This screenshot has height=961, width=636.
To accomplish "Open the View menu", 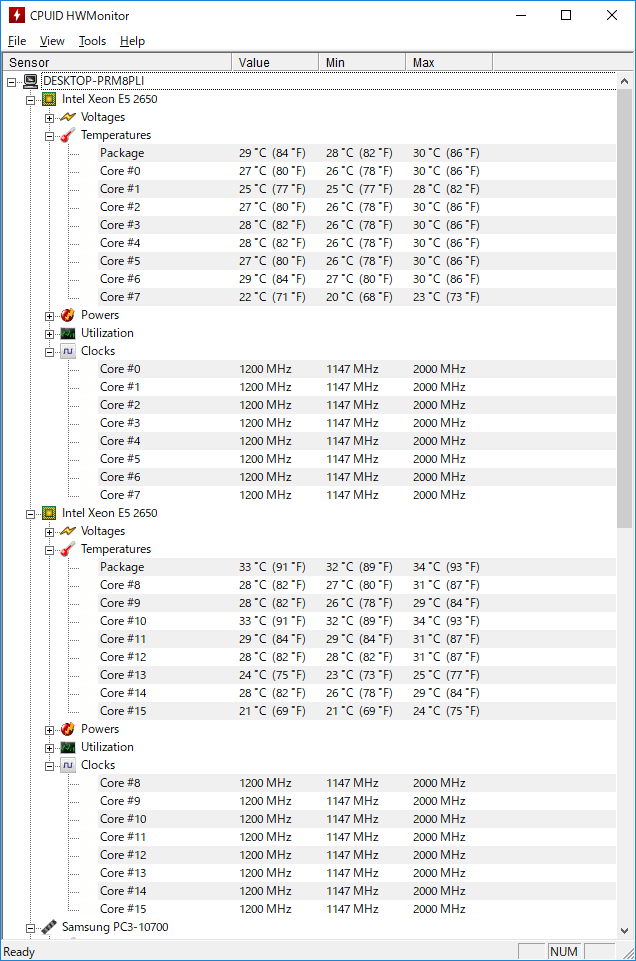I will (52, 41).
